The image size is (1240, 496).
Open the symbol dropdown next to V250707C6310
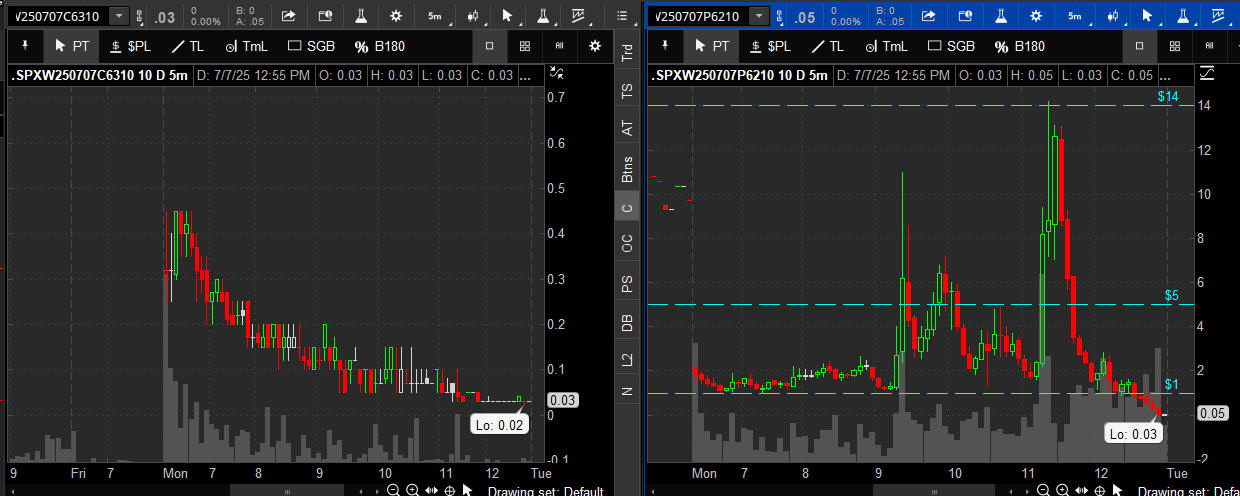coord(119,16)
